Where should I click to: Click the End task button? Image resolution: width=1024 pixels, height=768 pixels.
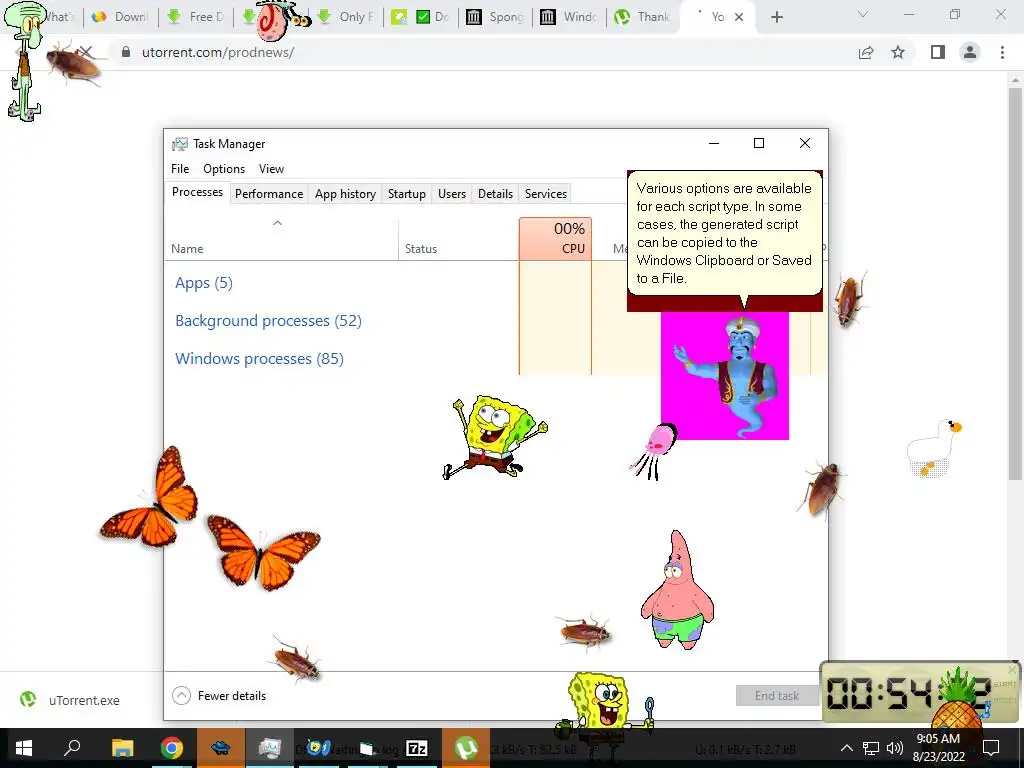coord(777,696)
